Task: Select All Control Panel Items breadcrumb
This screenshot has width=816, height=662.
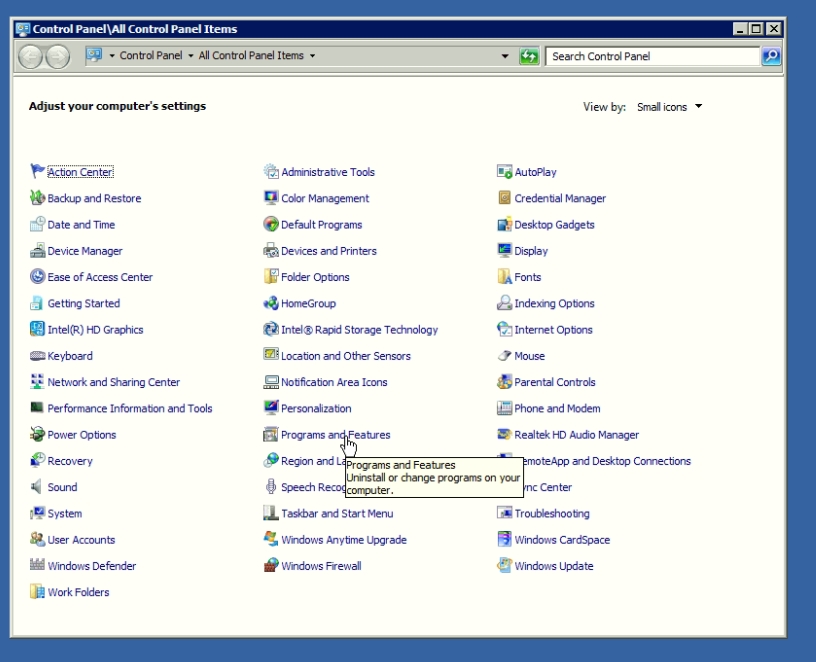Action: [x=251, y=56]
